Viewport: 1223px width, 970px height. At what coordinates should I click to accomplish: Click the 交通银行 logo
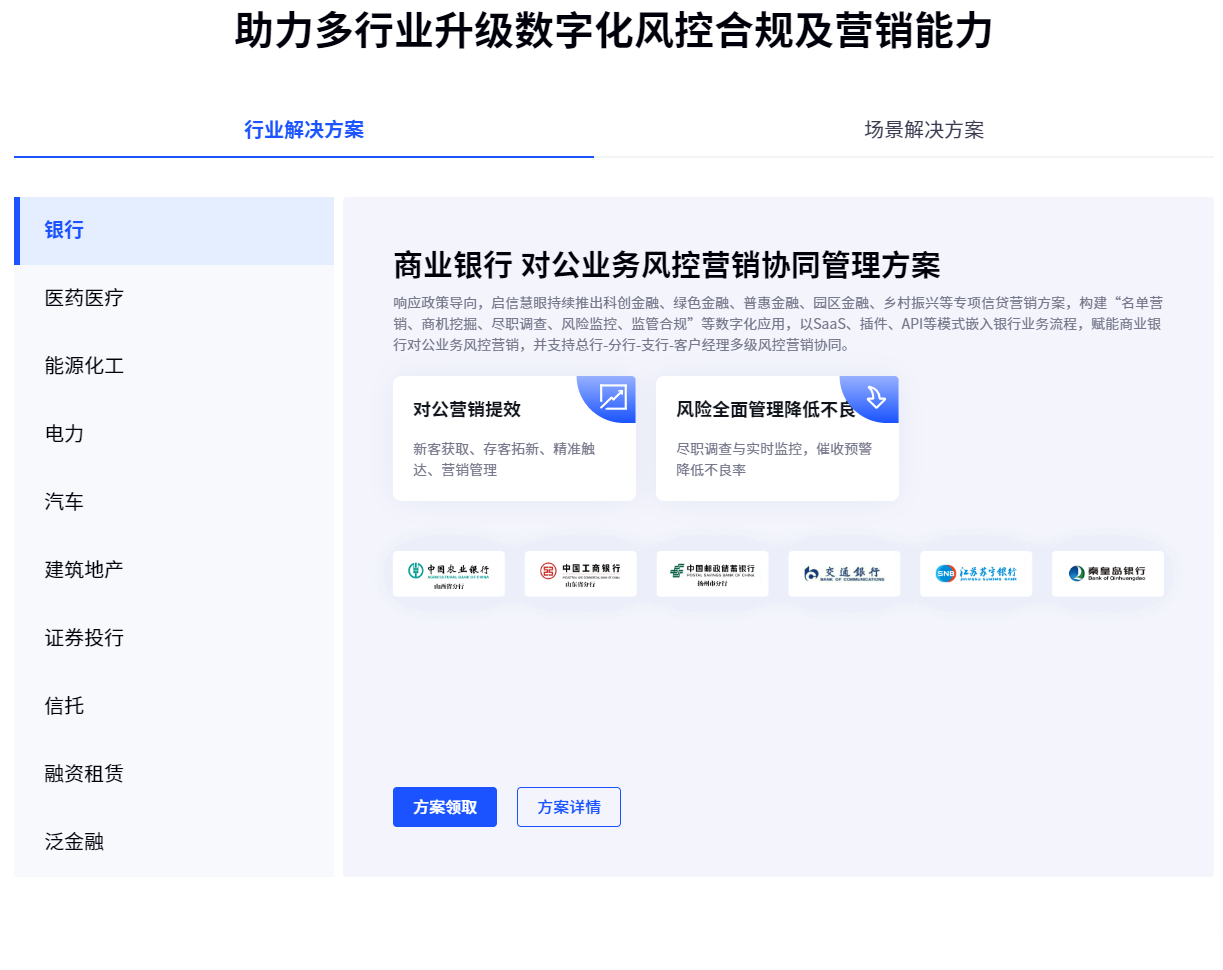[844, 574]
